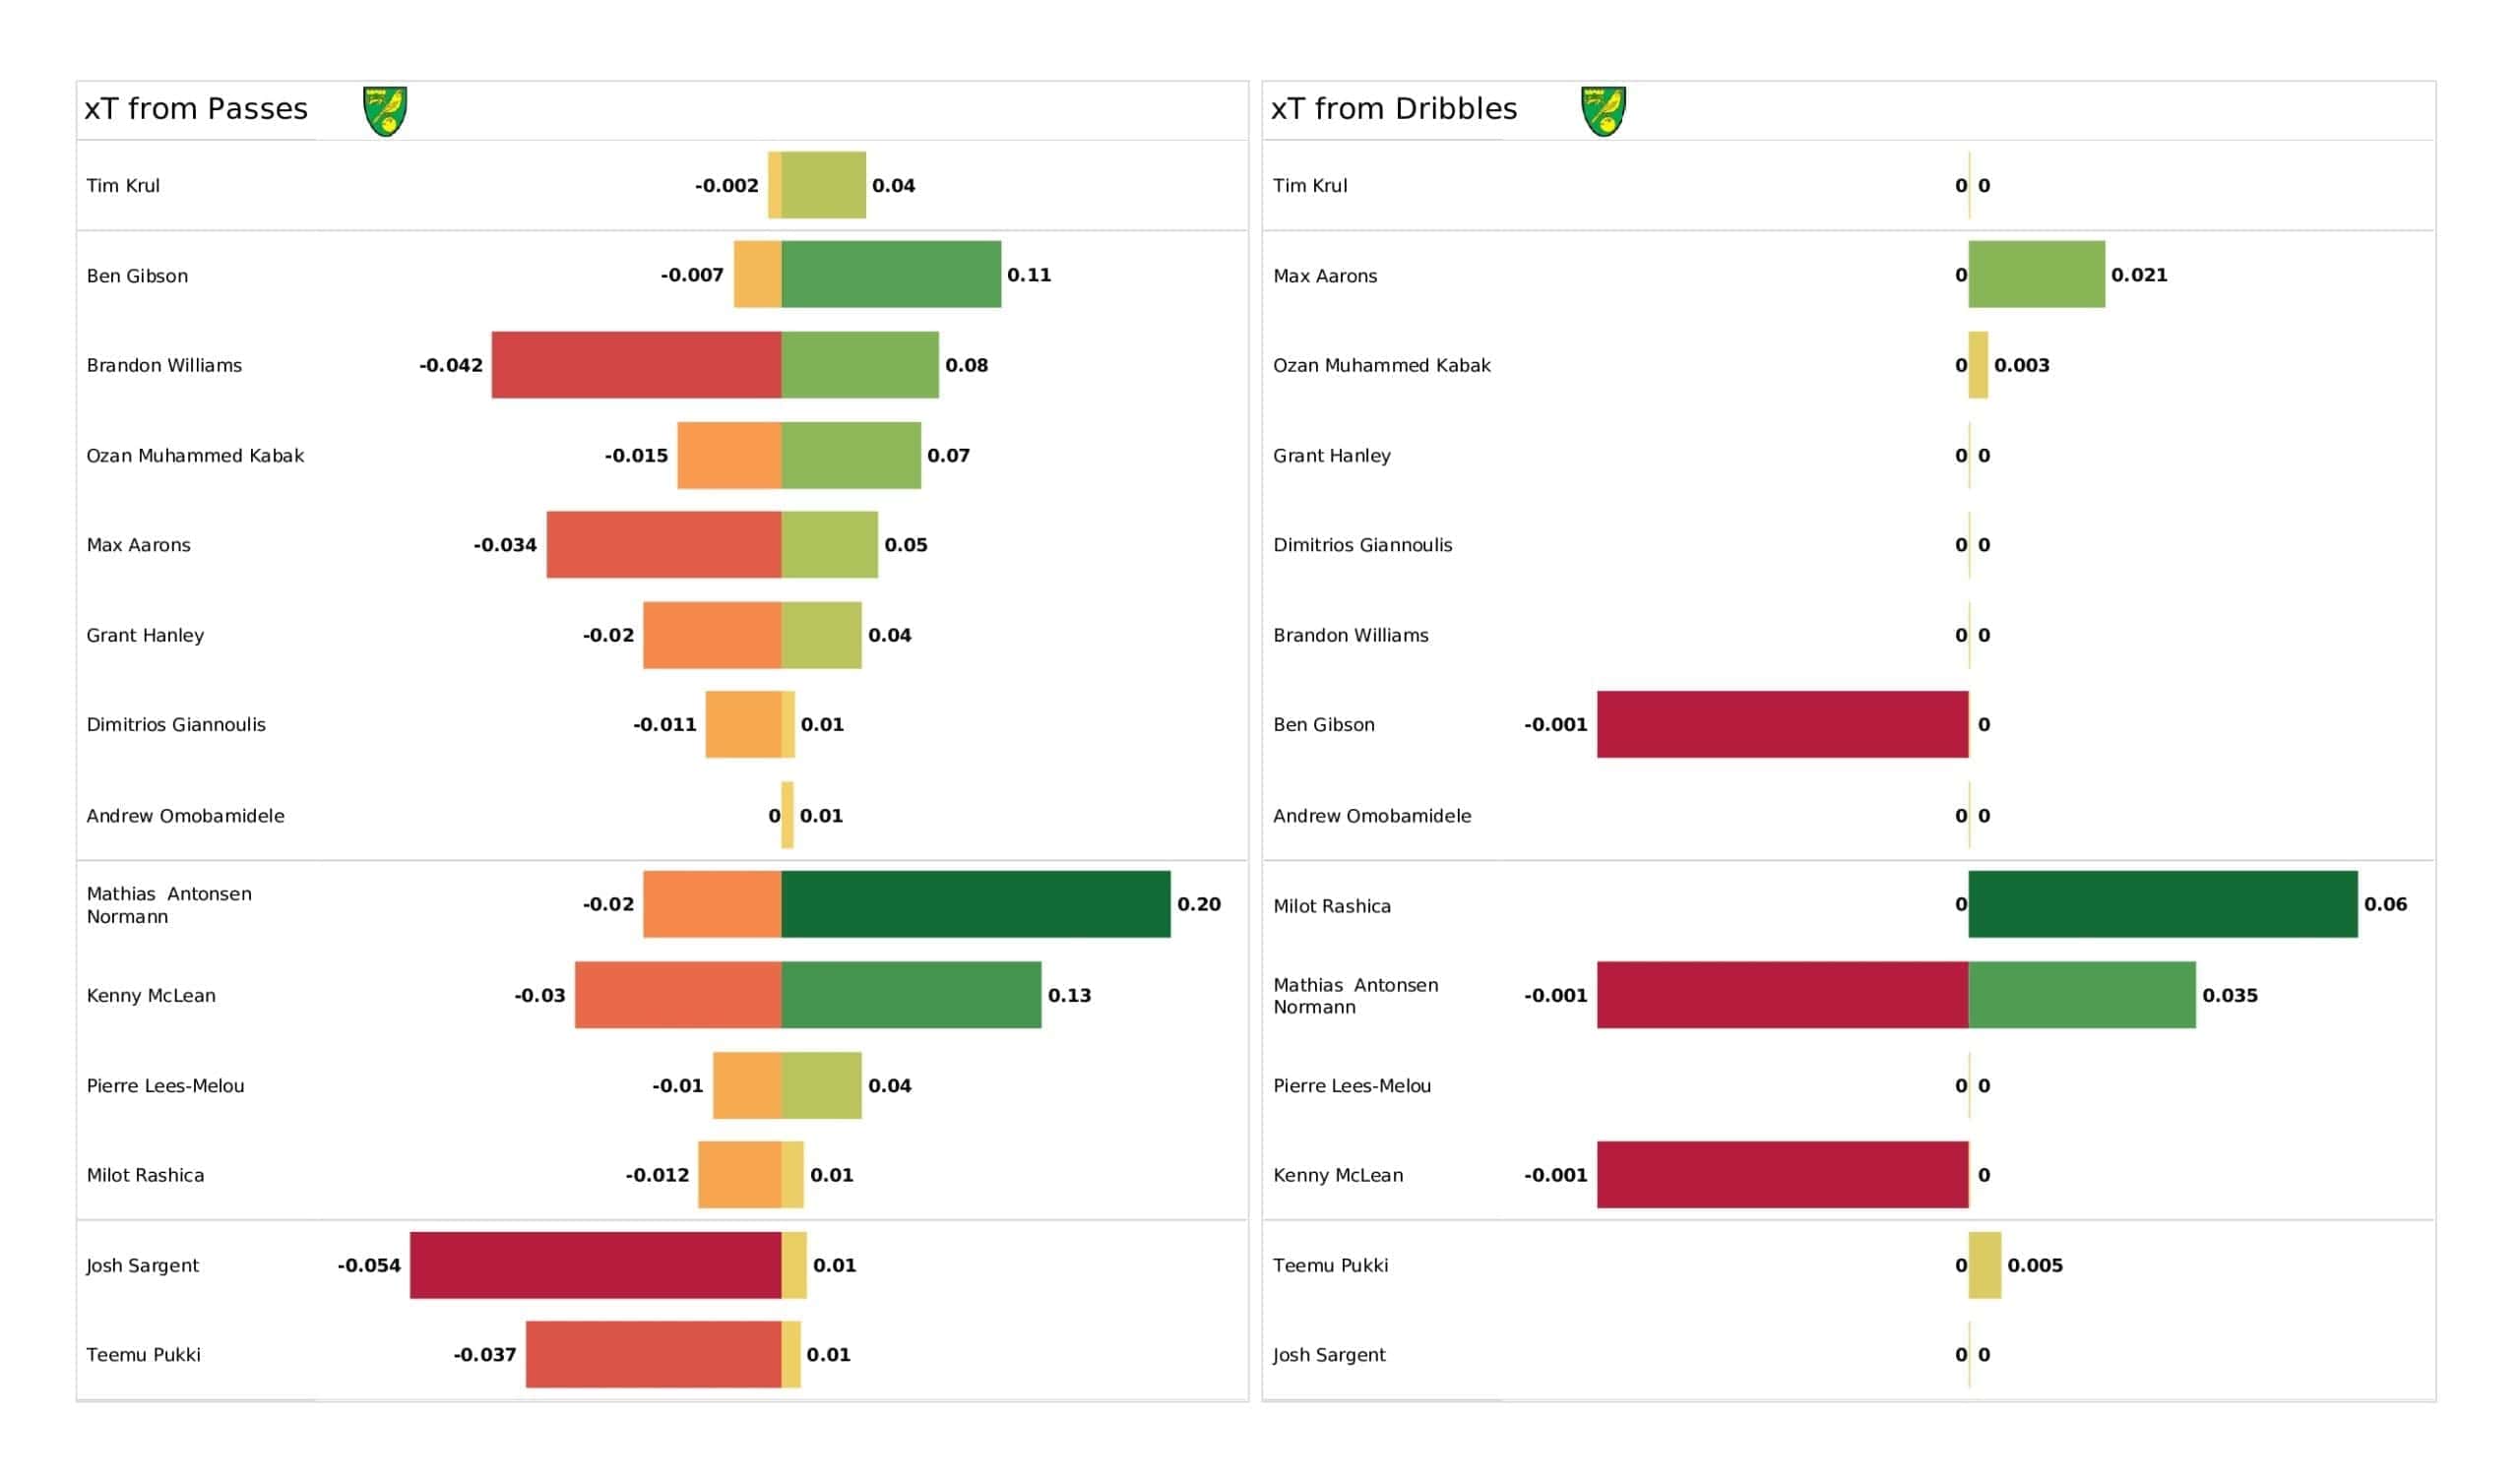This screenshot has width=2520, height=1480.
Task: Click Tim Krul's 0.04 passes bar
Action: (x=824, y=185)
